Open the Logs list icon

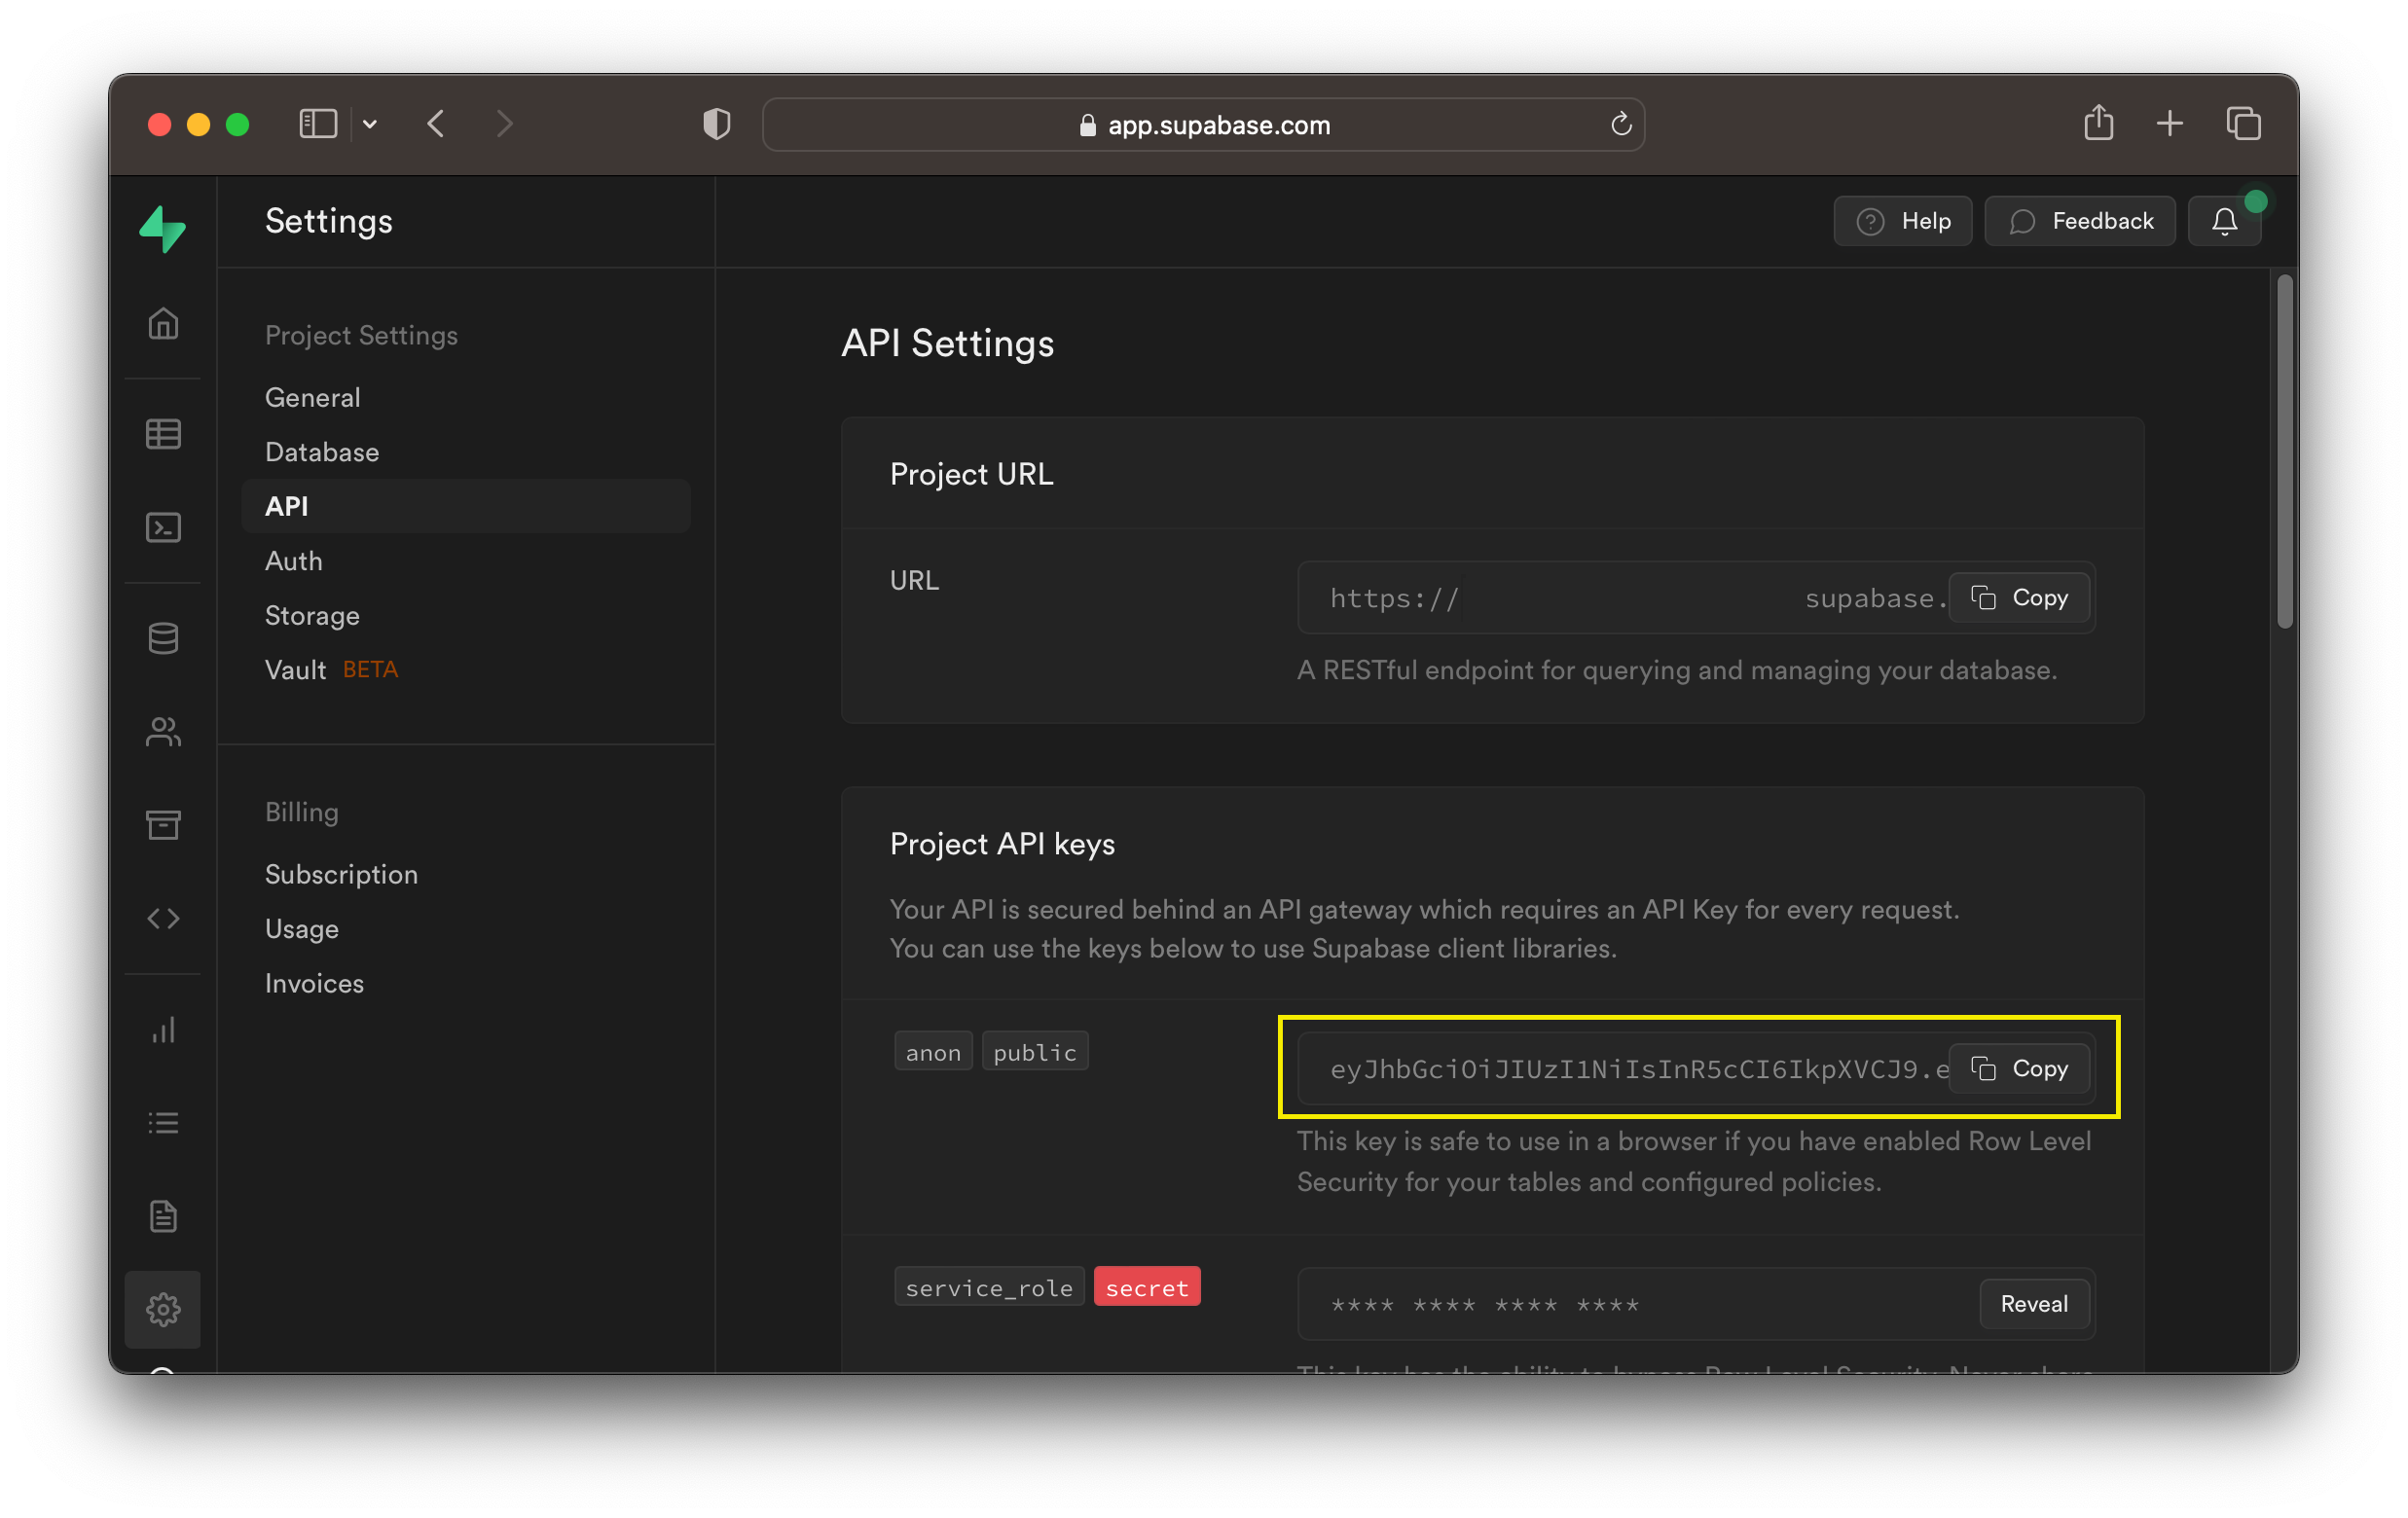point(163,1123)
